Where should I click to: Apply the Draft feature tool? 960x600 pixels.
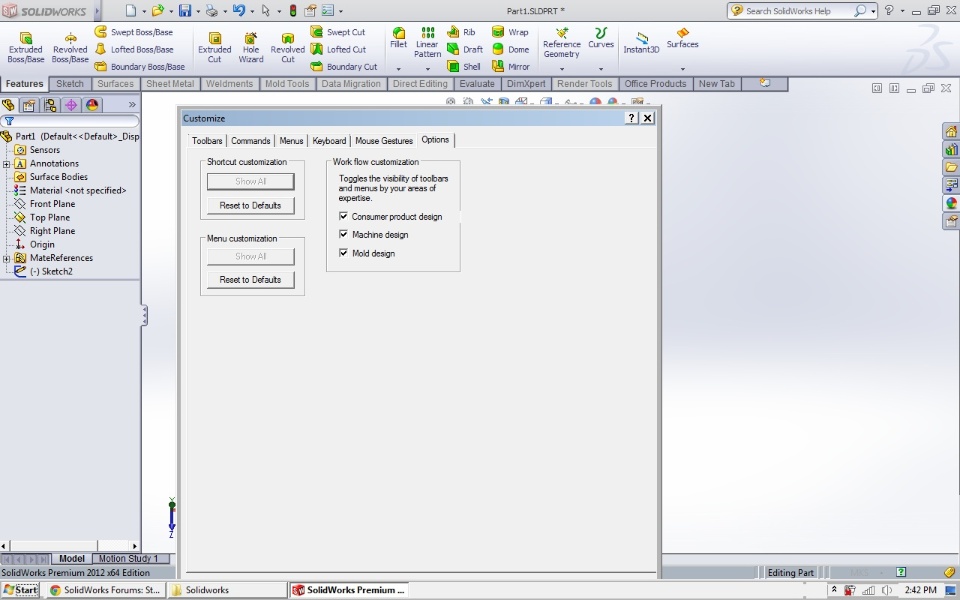tap(465, 49)
